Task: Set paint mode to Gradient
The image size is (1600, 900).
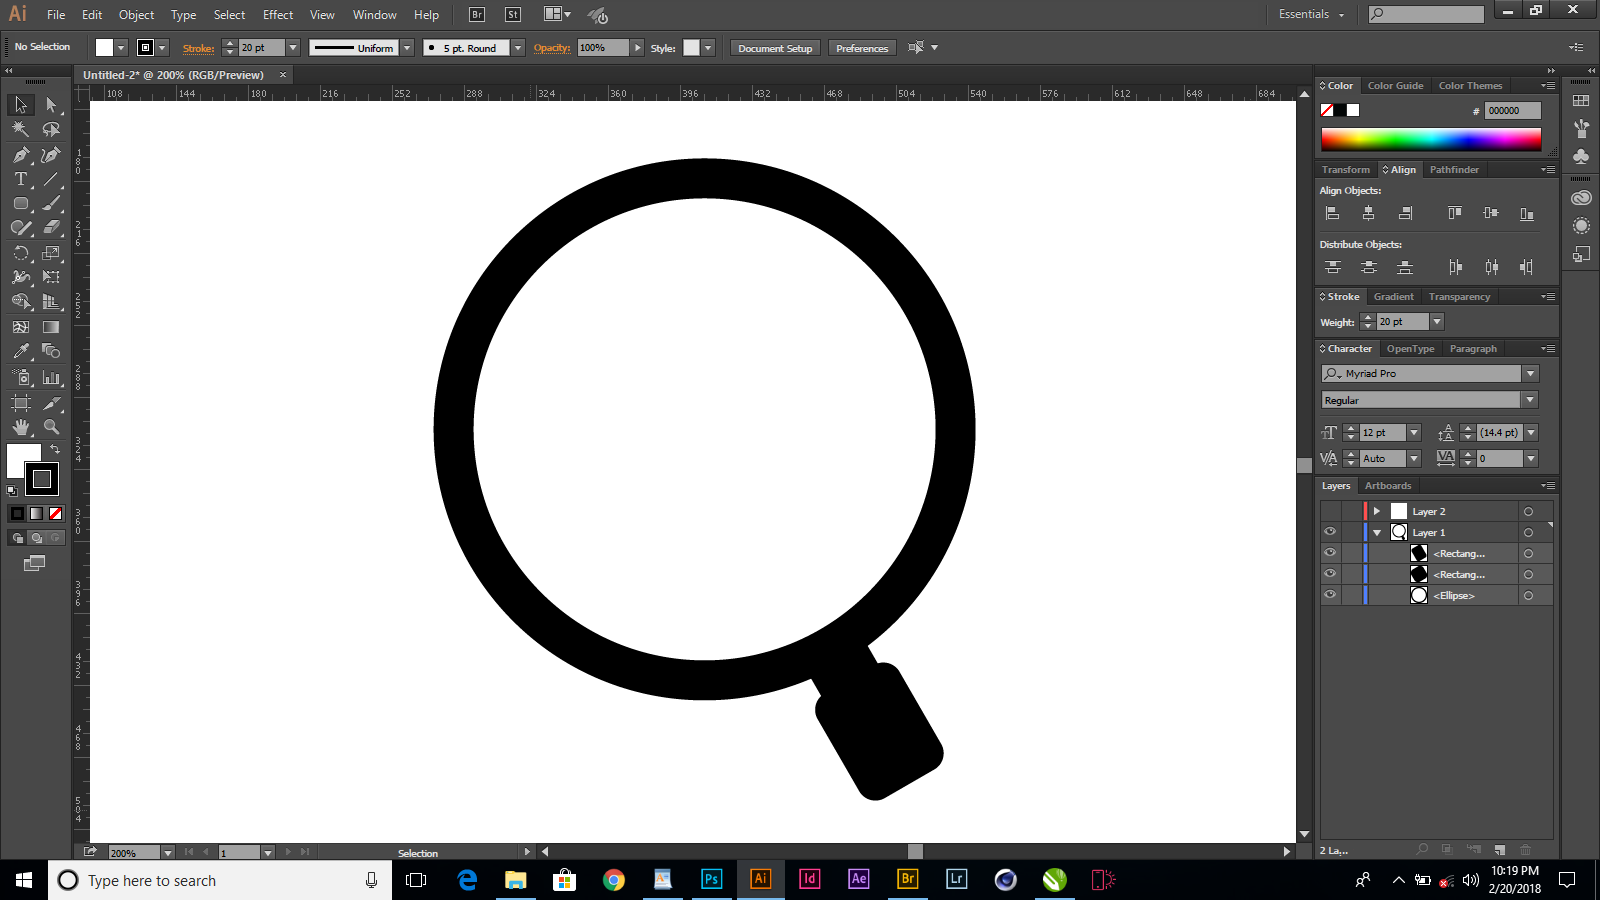Action: (37, 513)
